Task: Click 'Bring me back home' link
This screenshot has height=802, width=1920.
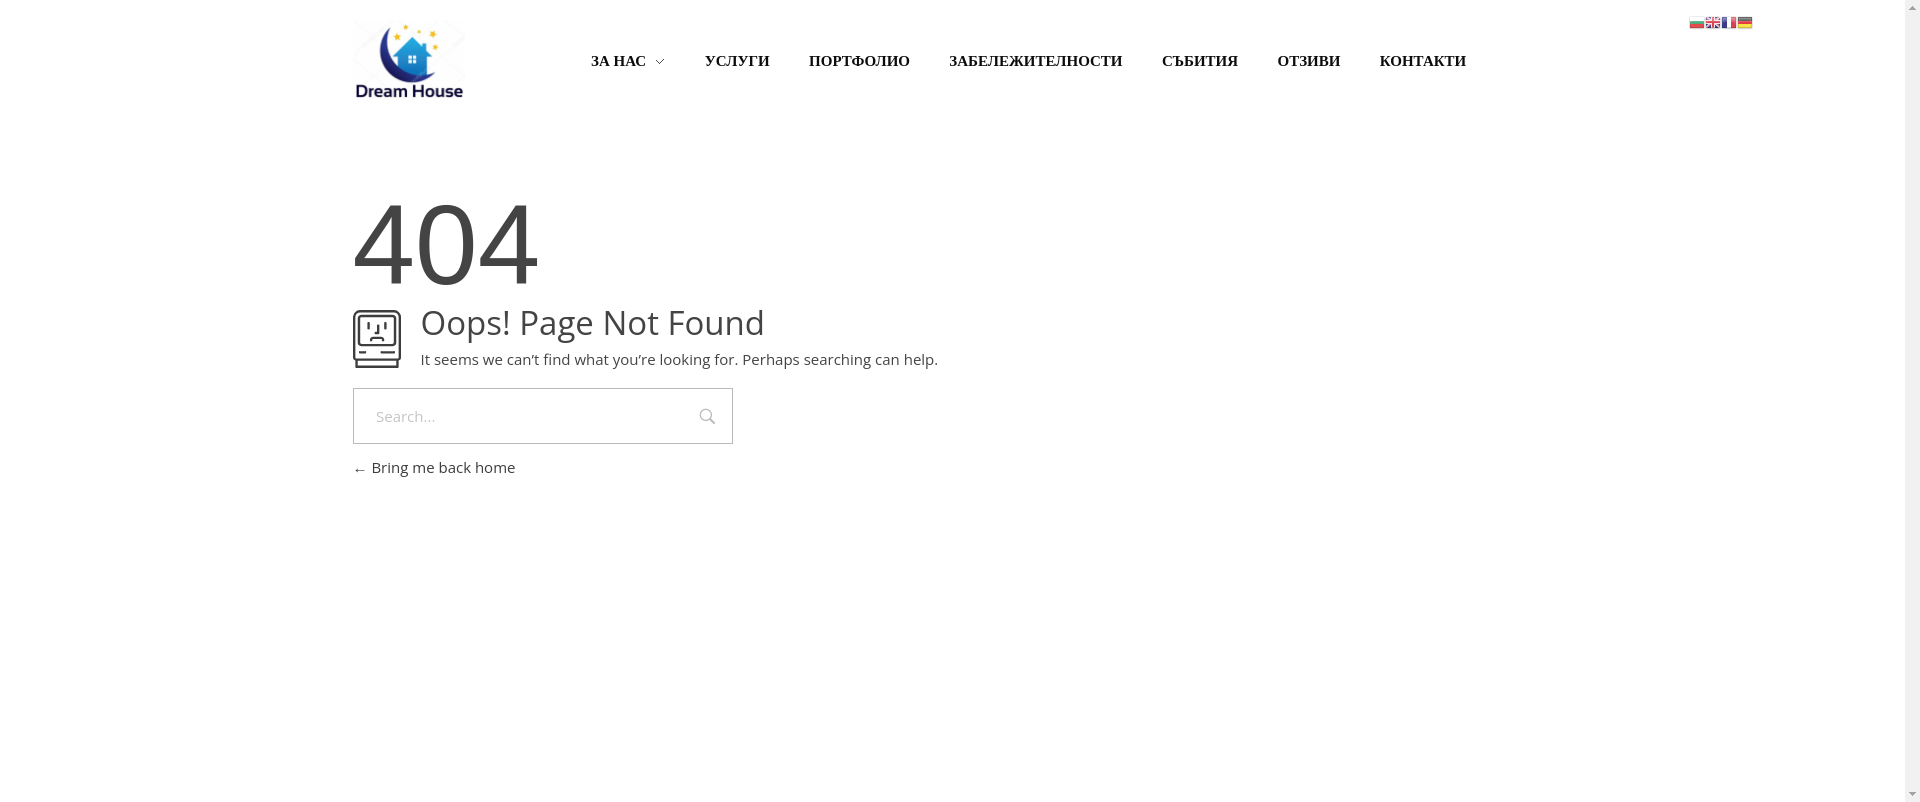Action: [x=434, y=467]
